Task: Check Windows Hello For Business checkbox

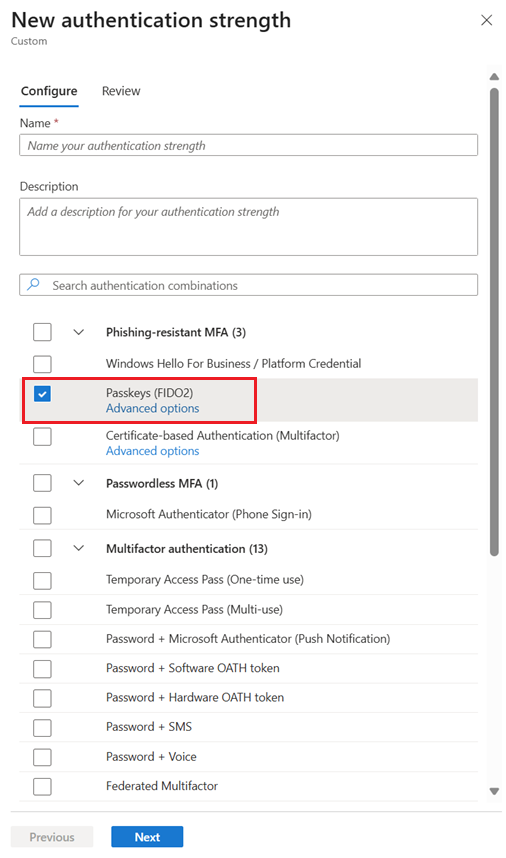Action: [x=42, y=364]
